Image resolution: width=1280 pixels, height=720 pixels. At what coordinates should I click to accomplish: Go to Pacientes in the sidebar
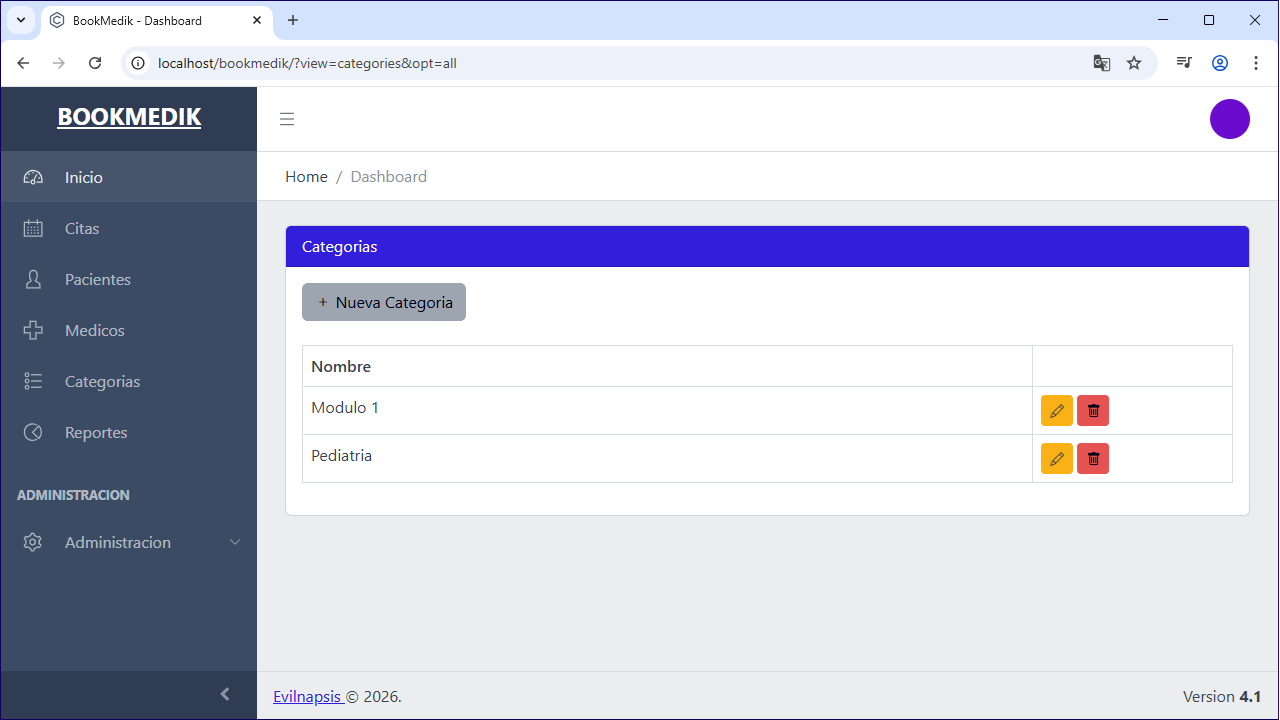pos(129,279)
